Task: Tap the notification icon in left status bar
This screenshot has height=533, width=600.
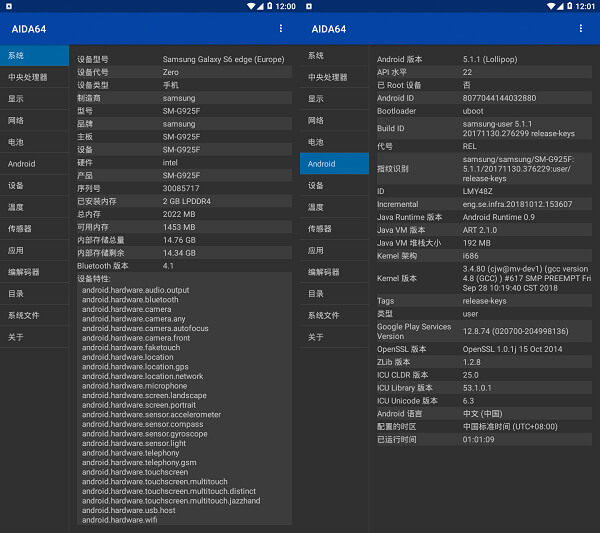Action: [x=8, y=7]
